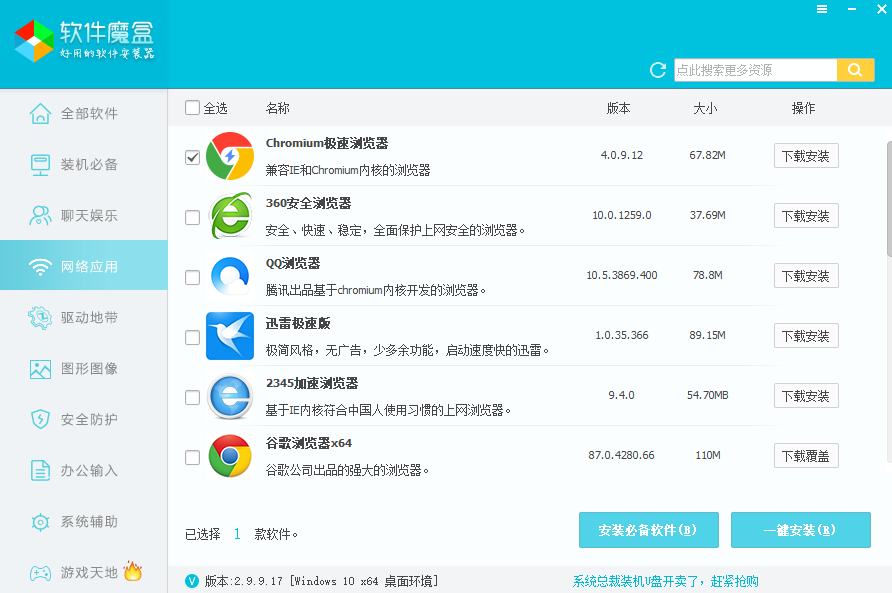Click 下载安装 for 迅雷极速版

coord(806,336)
